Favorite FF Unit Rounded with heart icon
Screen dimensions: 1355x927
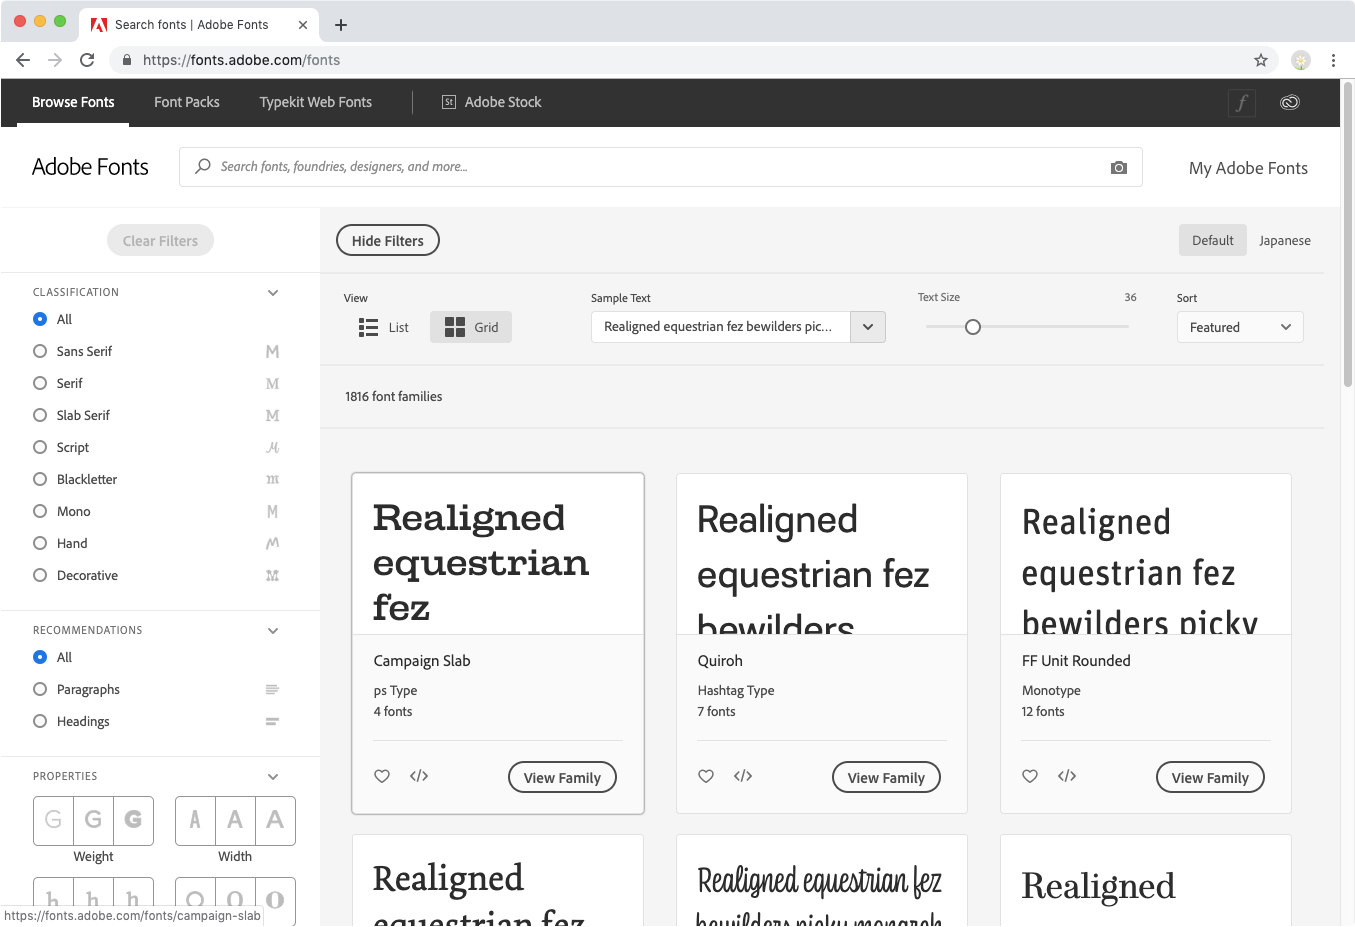(x=1030, y=776)
